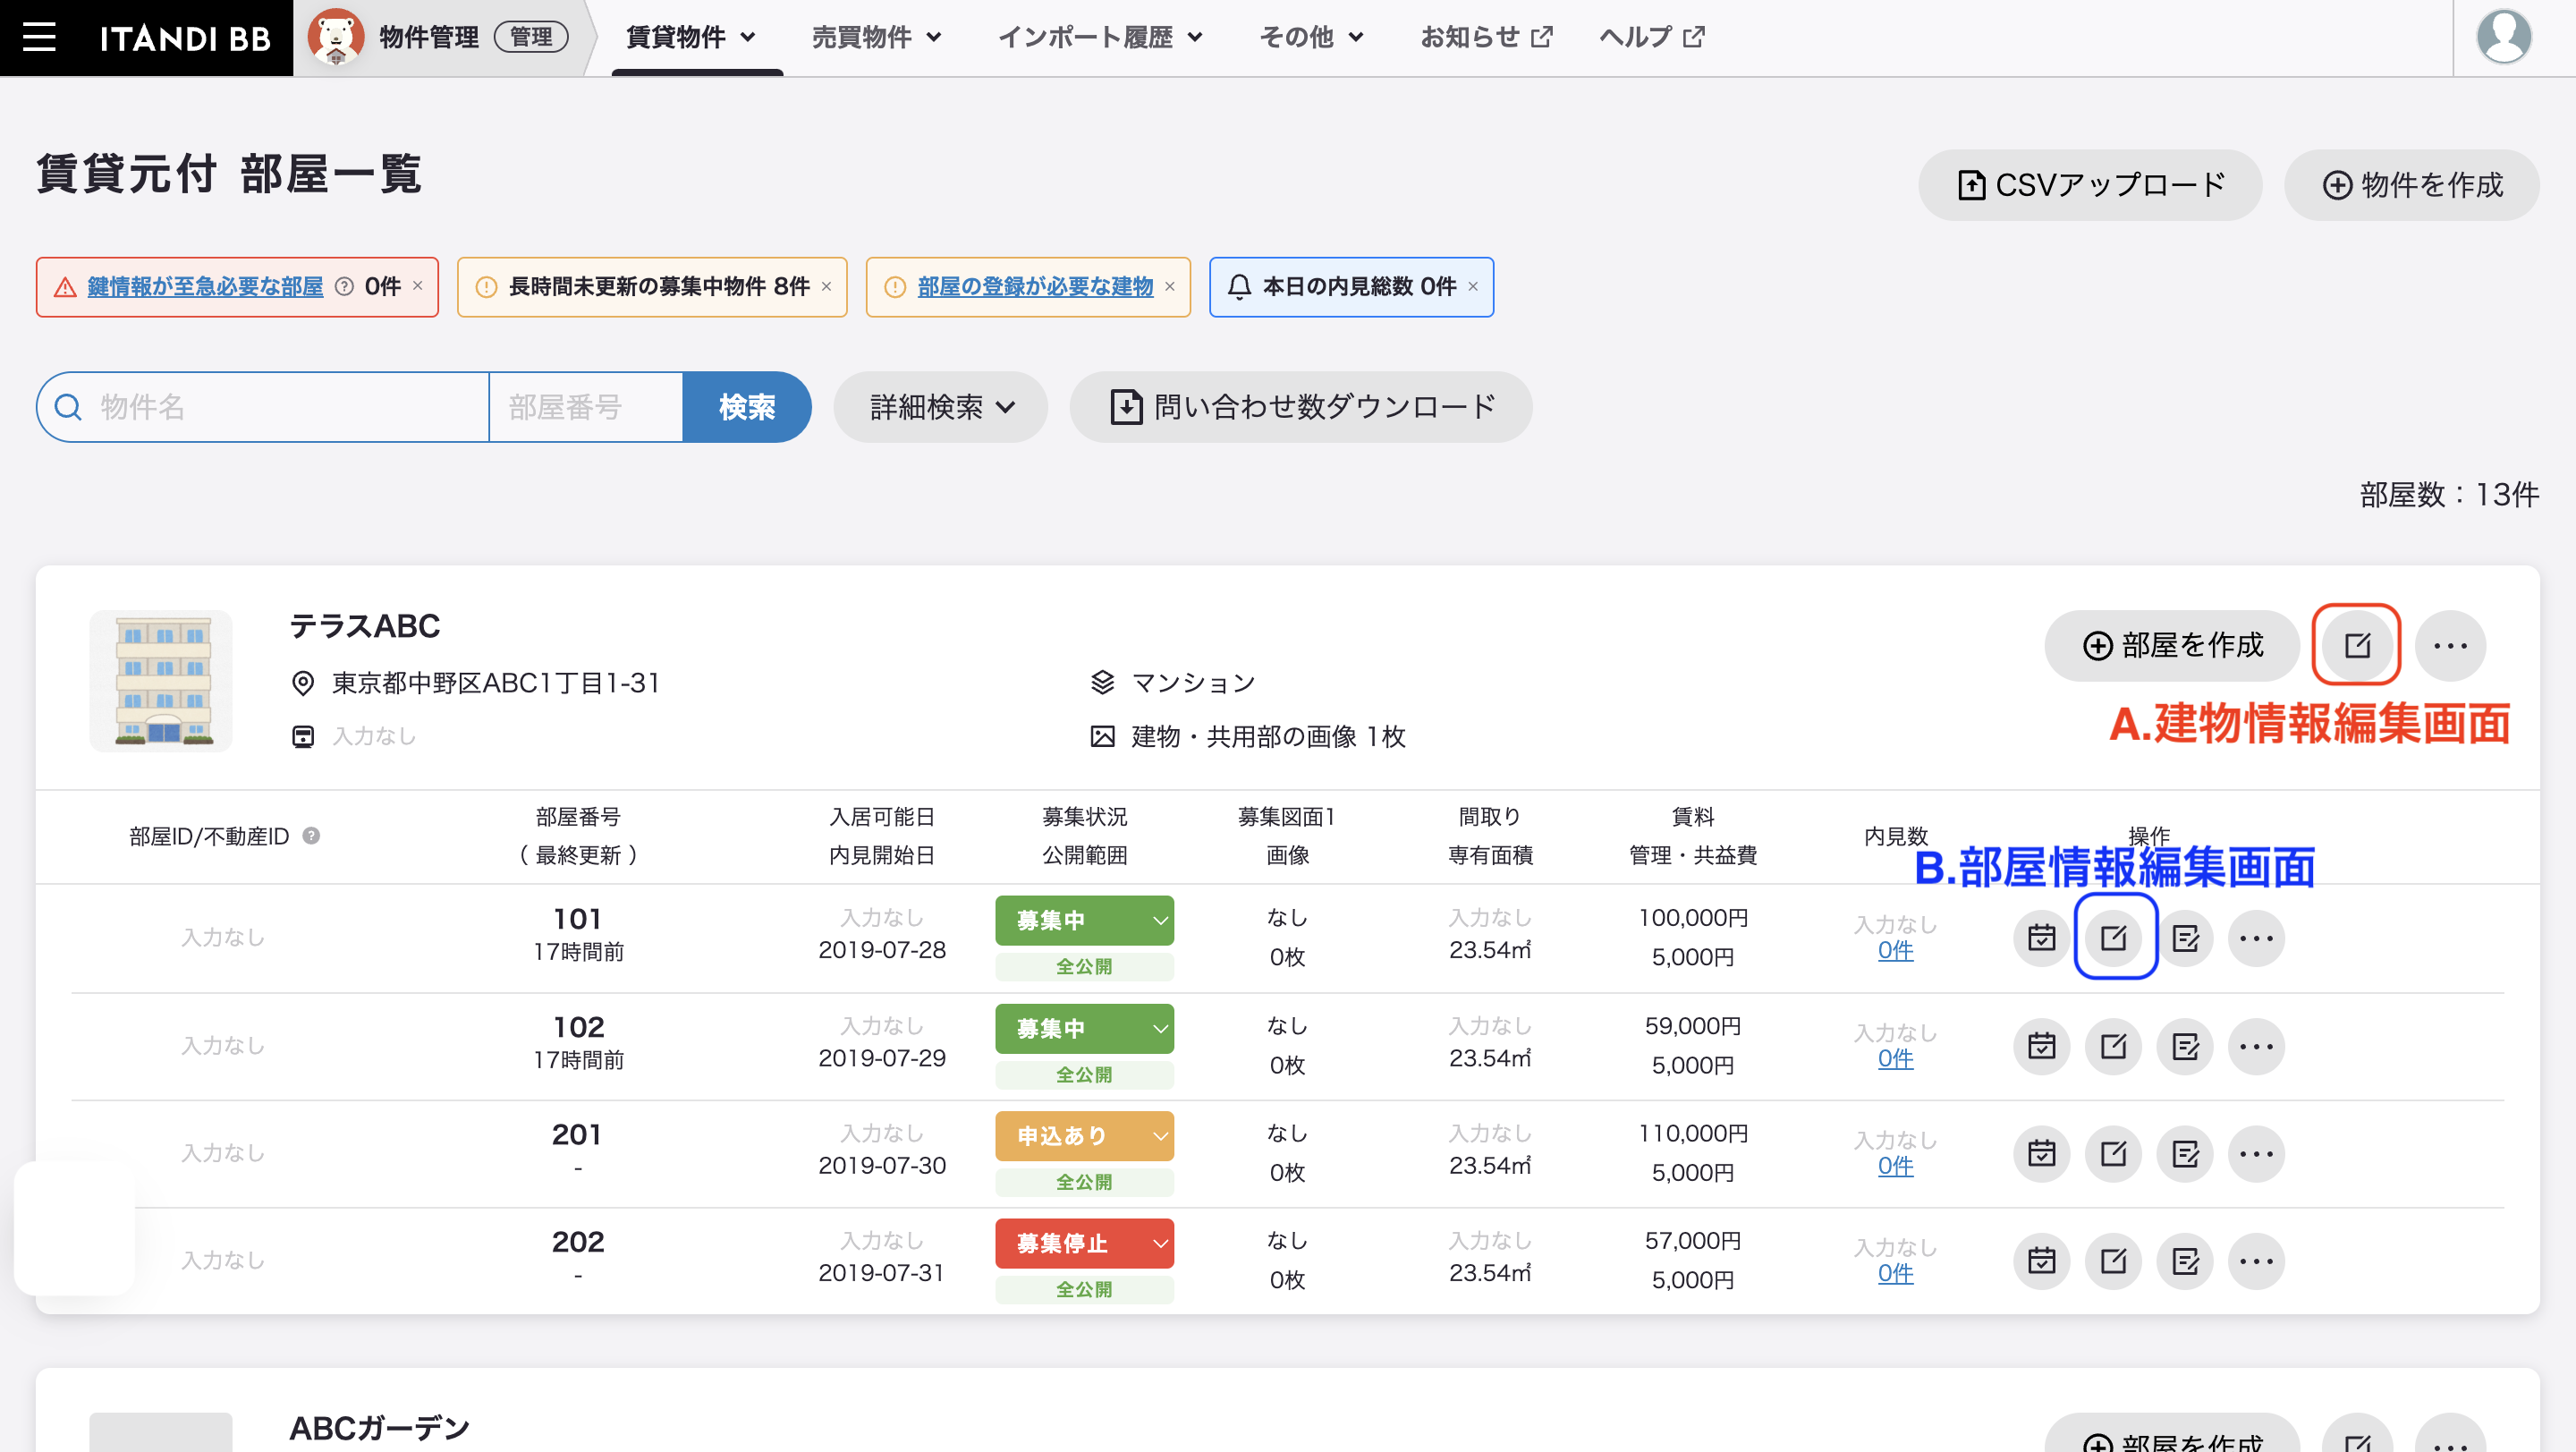Click 全公開 badge for room 101
The width and height of the screenshot is (2576, 1452).
click(1084, 967)
